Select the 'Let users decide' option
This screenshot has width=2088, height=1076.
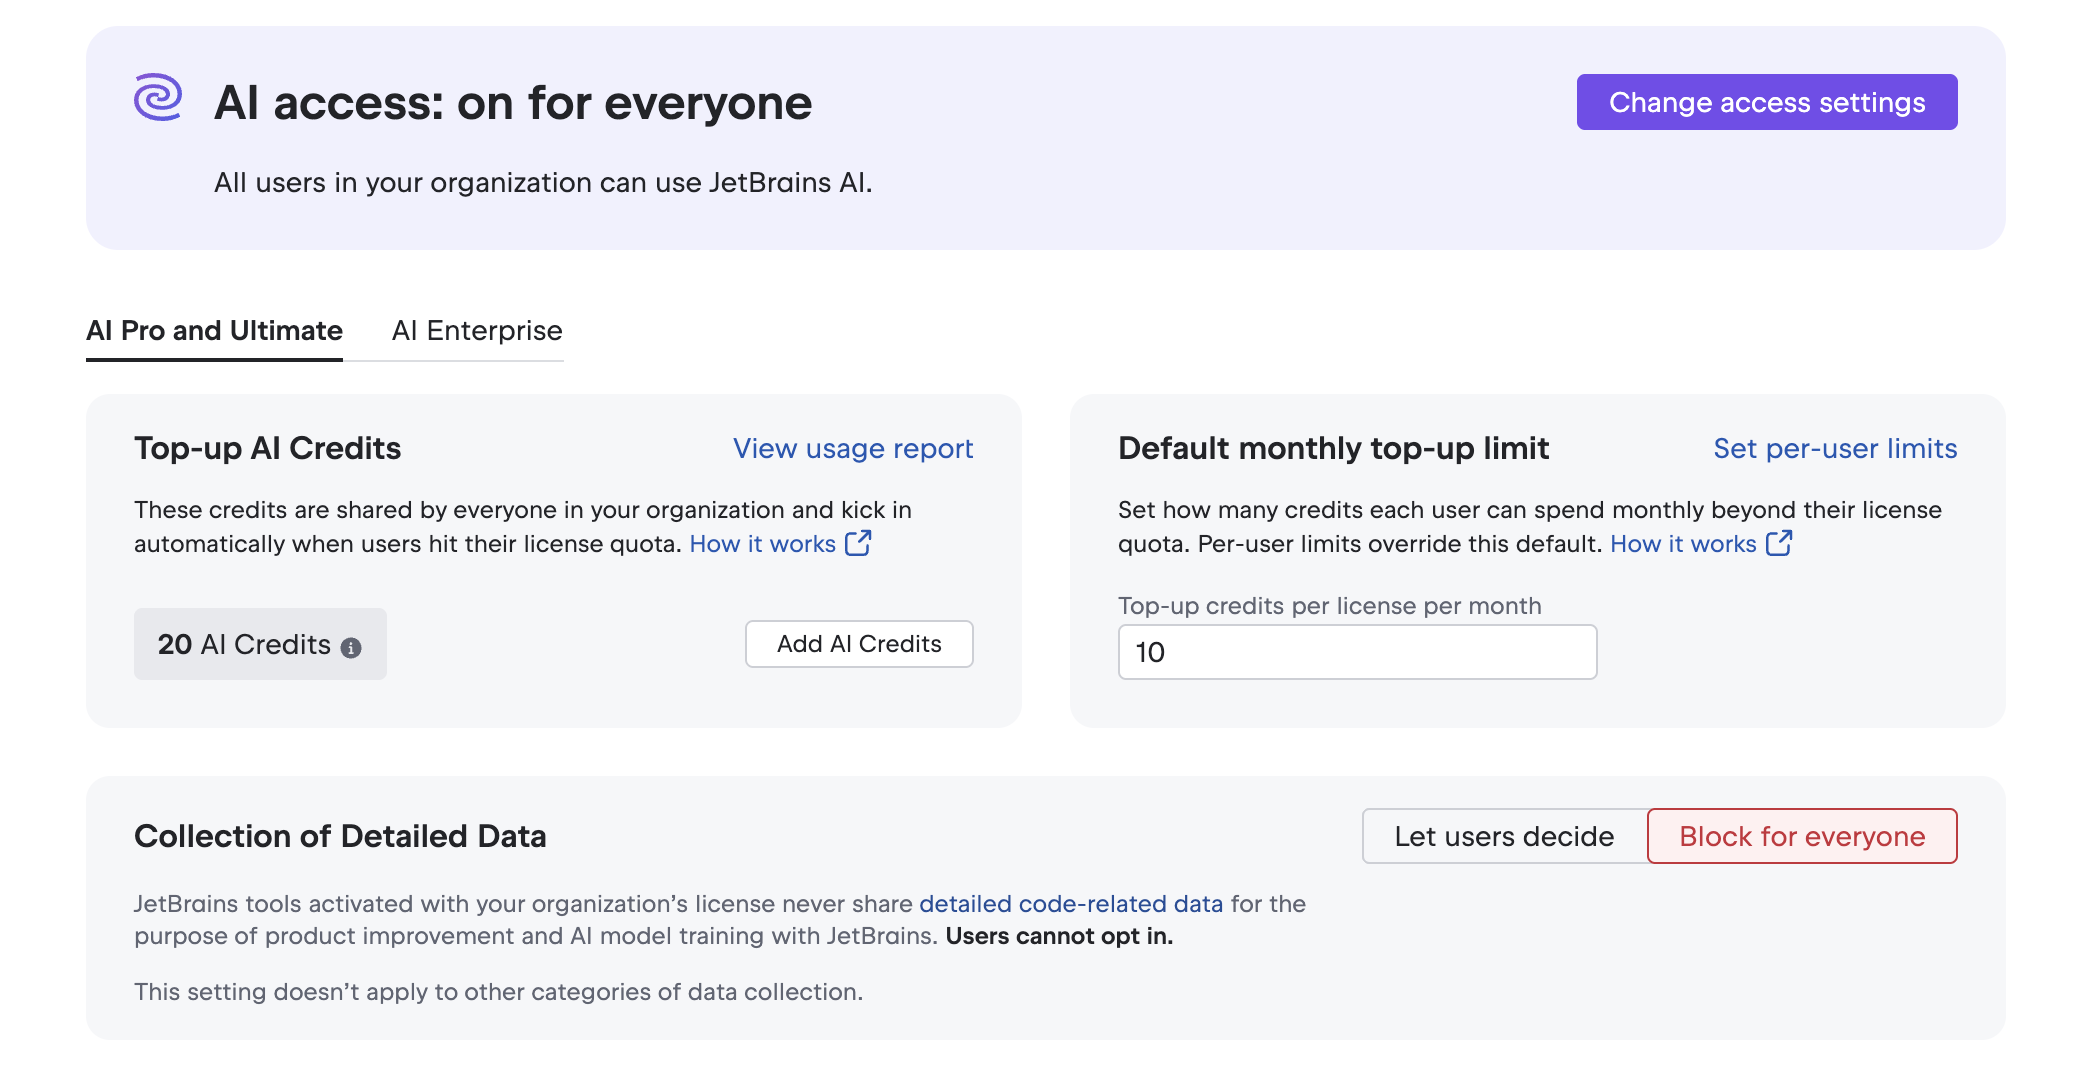1504,836
